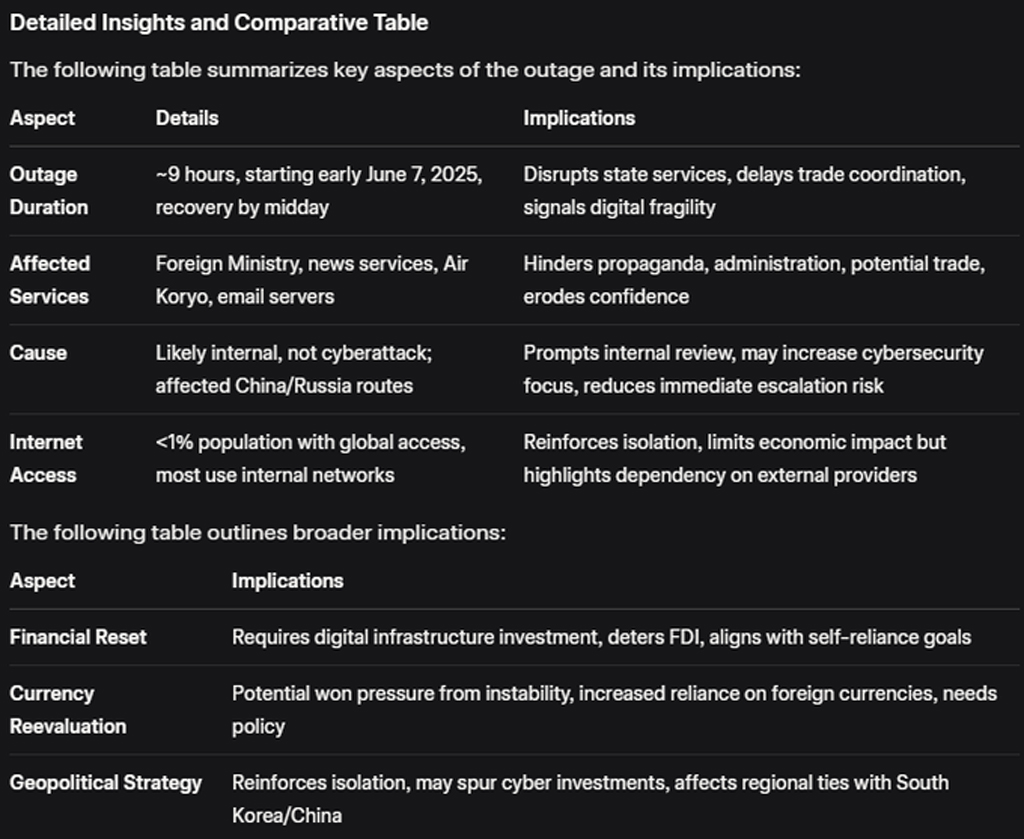Click the "Disrupts state services" implications cell

744,190
